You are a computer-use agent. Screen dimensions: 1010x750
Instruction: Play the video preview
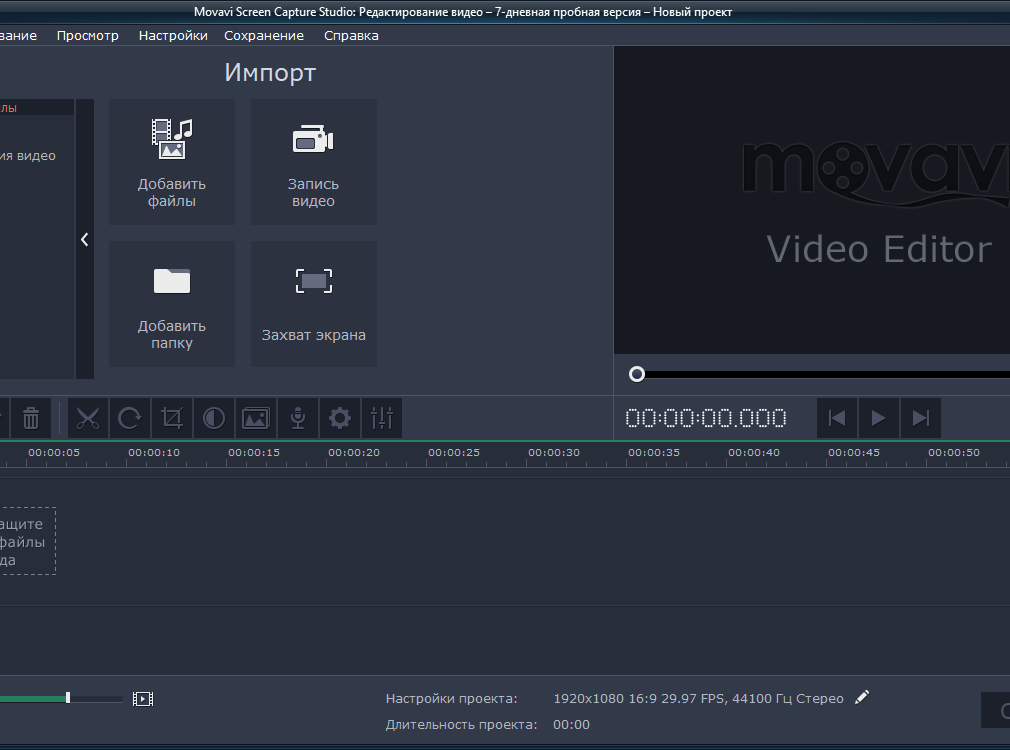[879, 418]
